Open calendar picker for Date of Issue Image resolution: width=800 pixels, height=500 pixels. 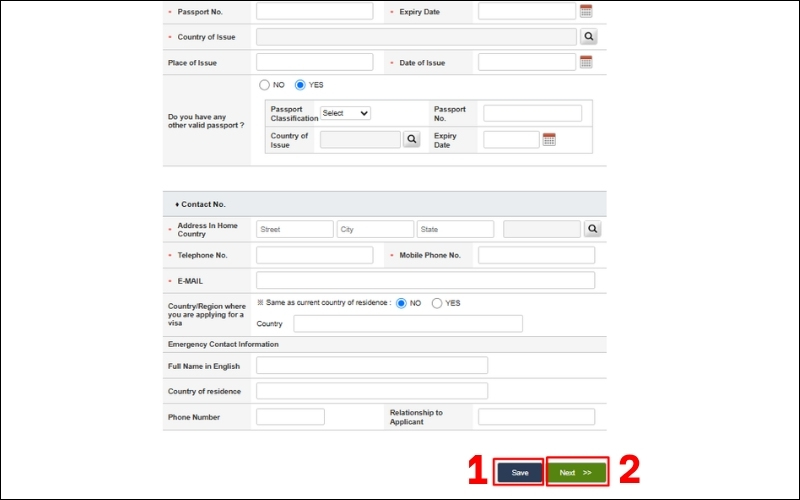(x=586, y=62)
